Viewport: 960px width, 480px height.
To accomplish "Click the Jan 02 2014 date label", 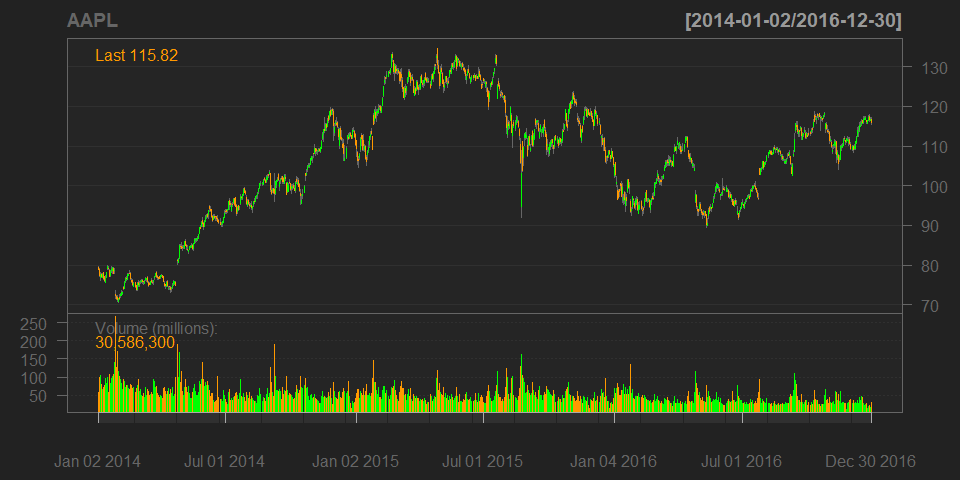I will click(97, 461).
